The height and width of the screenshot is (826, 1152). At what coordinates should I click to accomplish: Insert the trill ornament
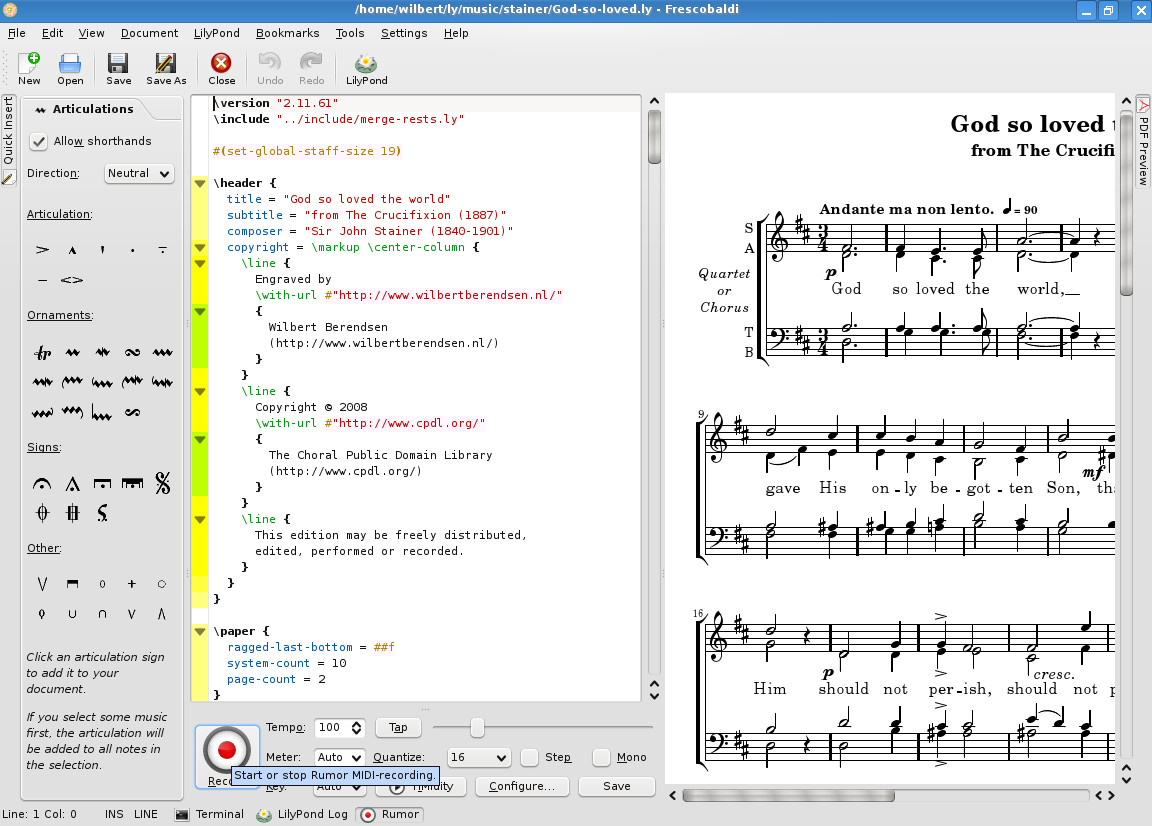43,353
